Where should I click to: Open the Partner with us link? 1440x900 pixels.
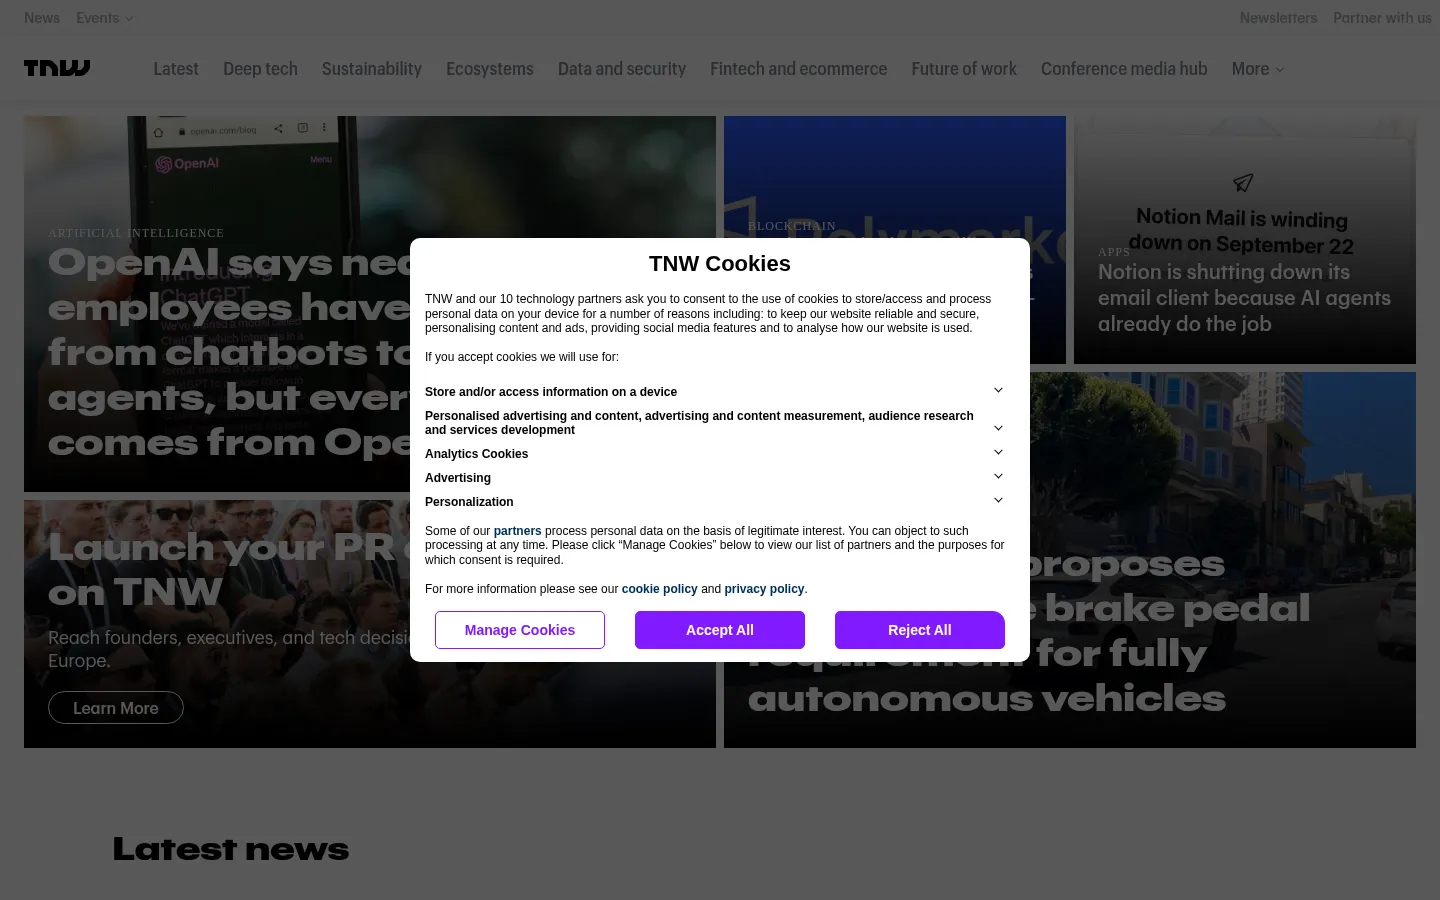(1382, 18)
